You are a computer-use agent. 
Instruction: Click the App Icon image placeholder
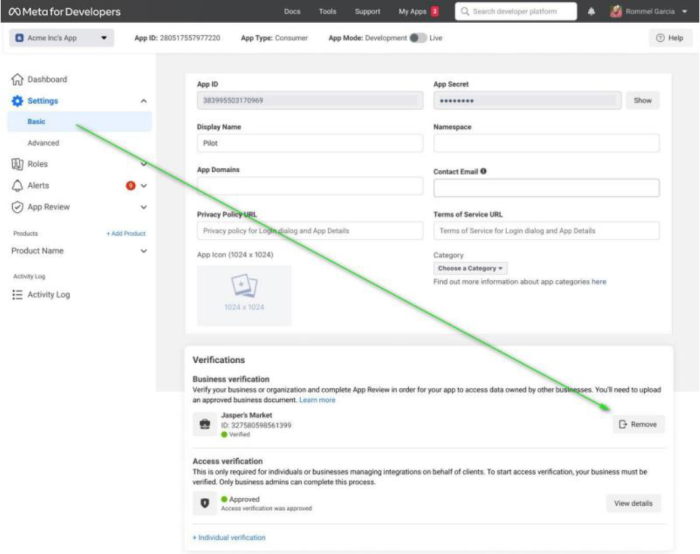pos(244,295)
